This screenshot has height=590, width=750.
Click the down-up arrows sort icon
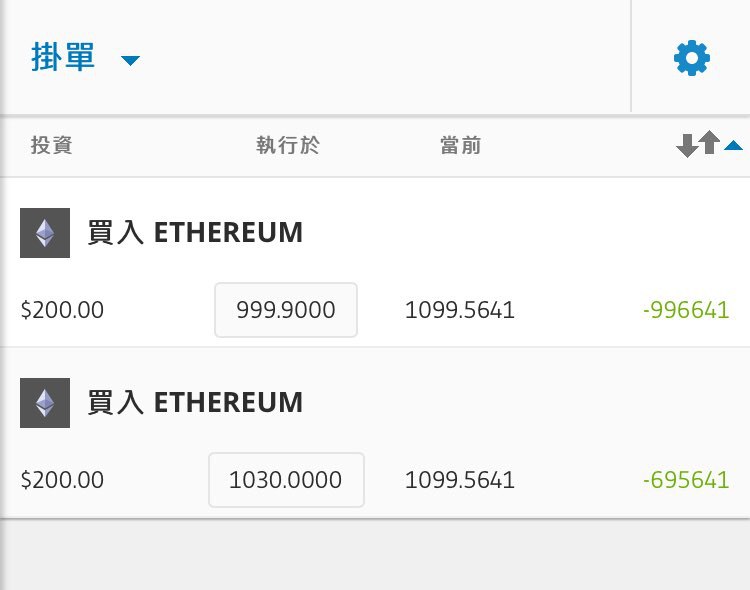tap(698, 145)
